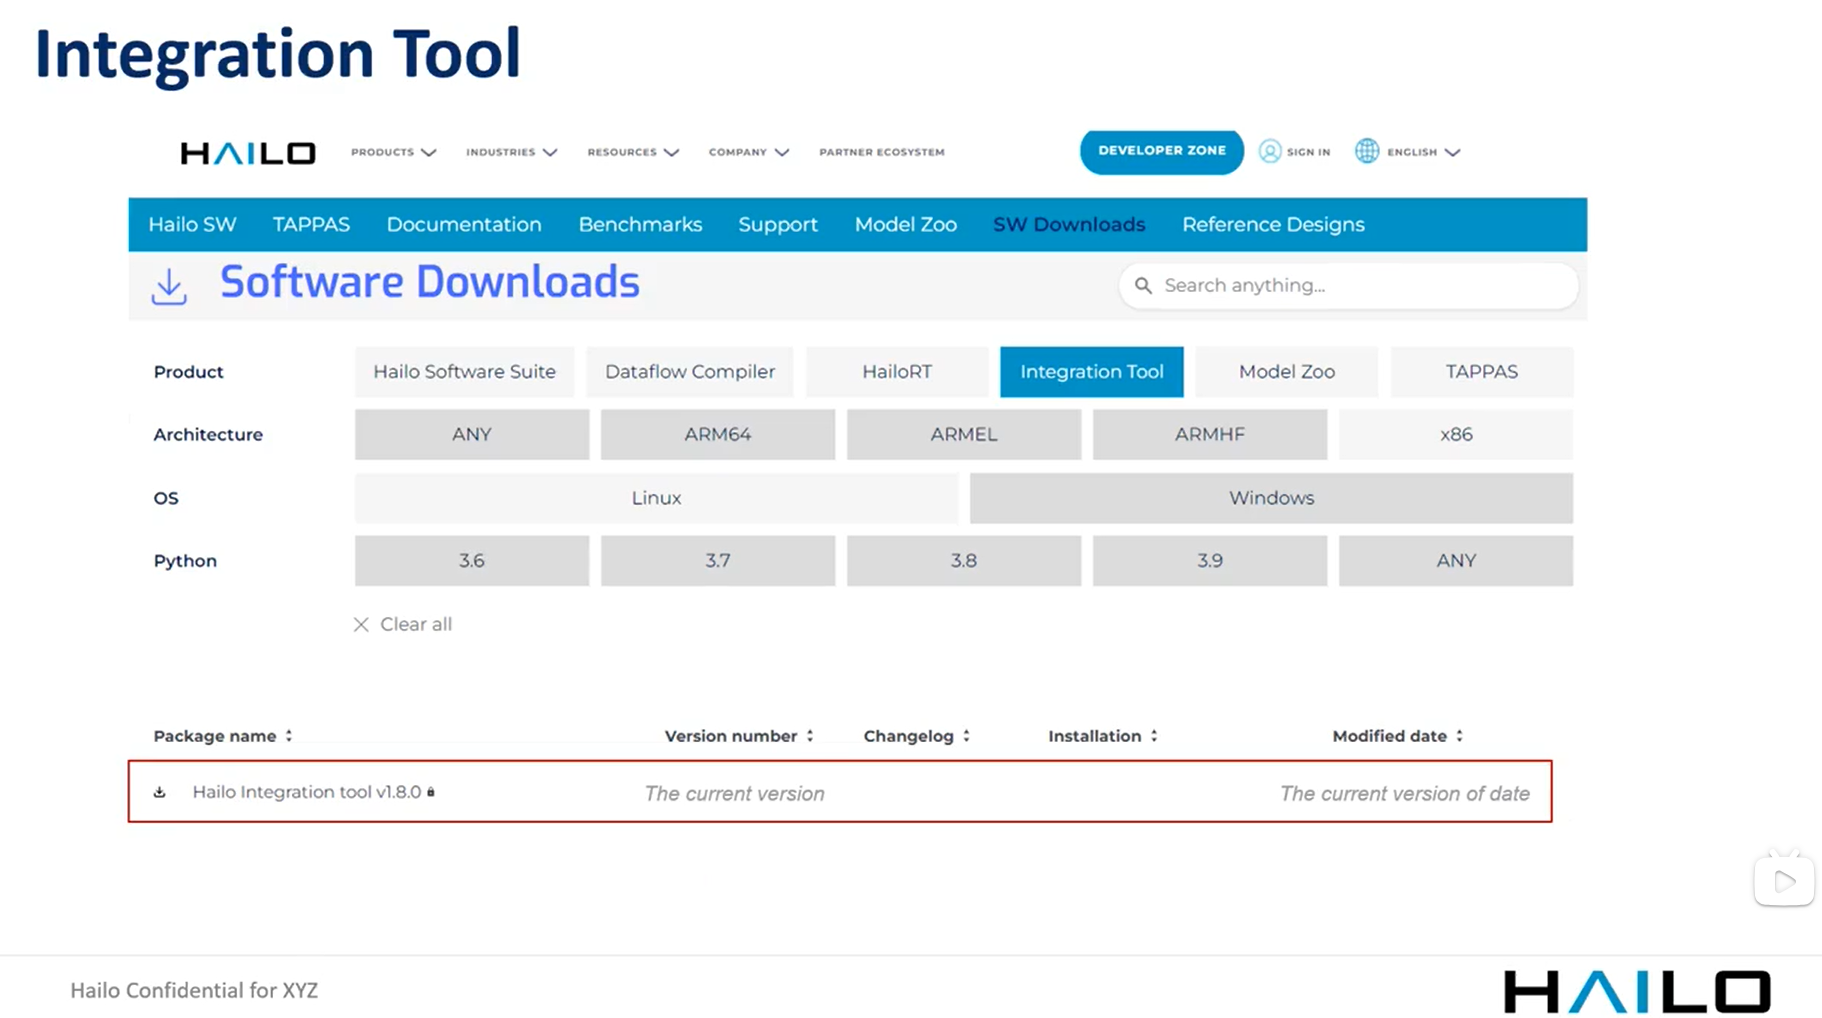Click the search magnifier icon
Image resolution: width=1822 pixels, height=1018 pixels.
pyautogui.click(x=1143, y=286)
